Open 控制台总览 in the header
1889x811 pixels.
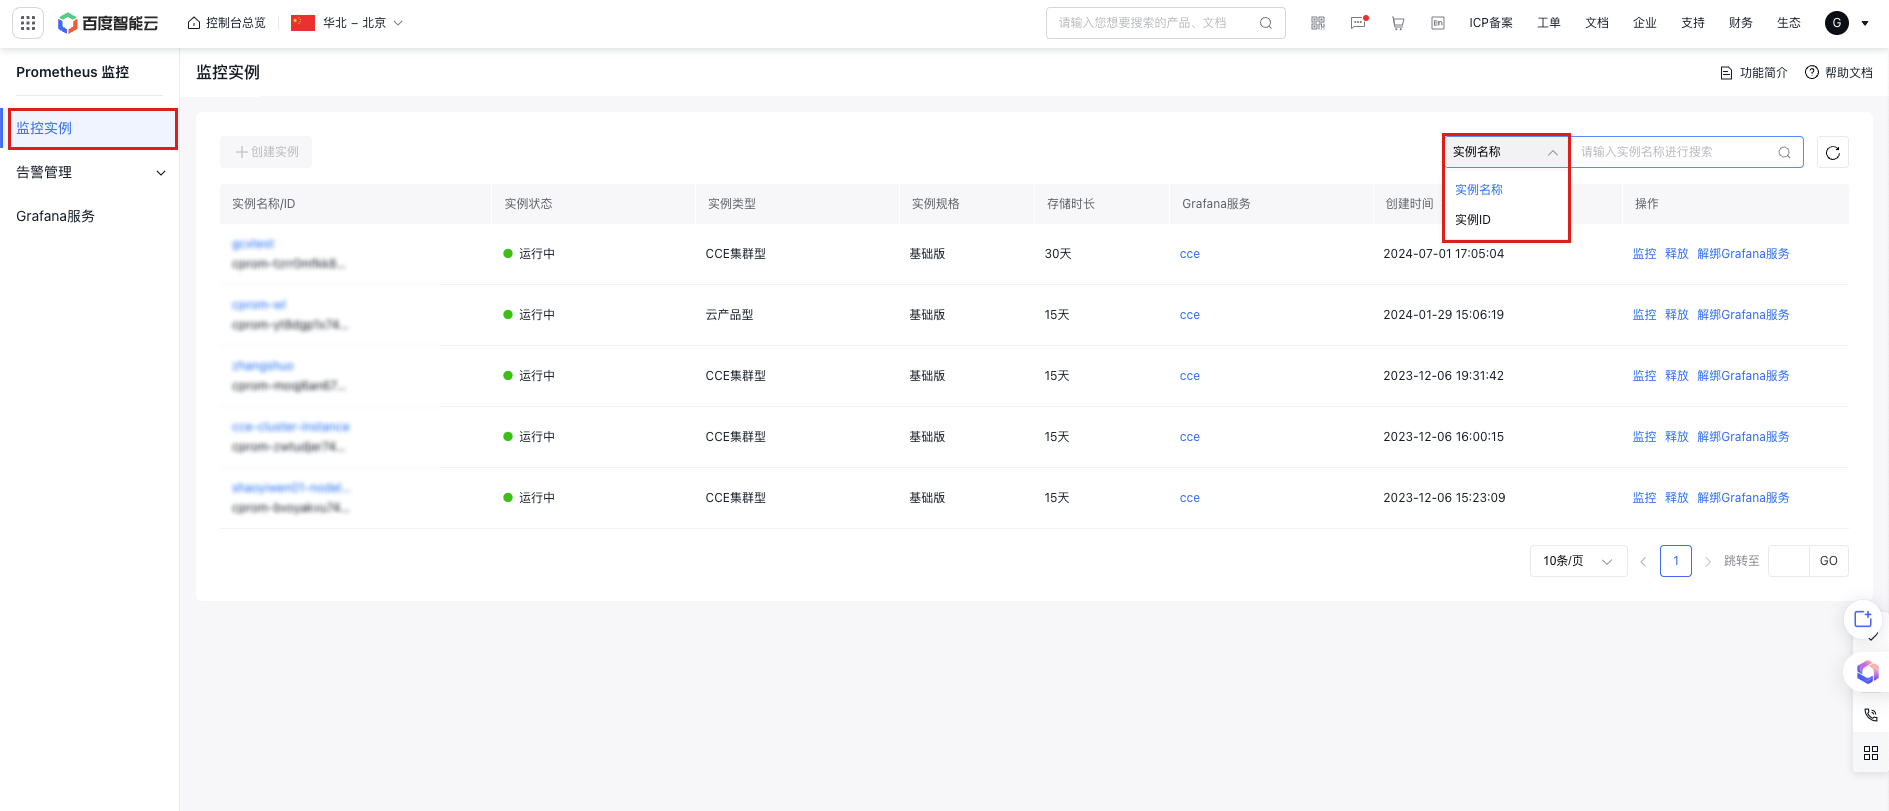pos(227,23)
